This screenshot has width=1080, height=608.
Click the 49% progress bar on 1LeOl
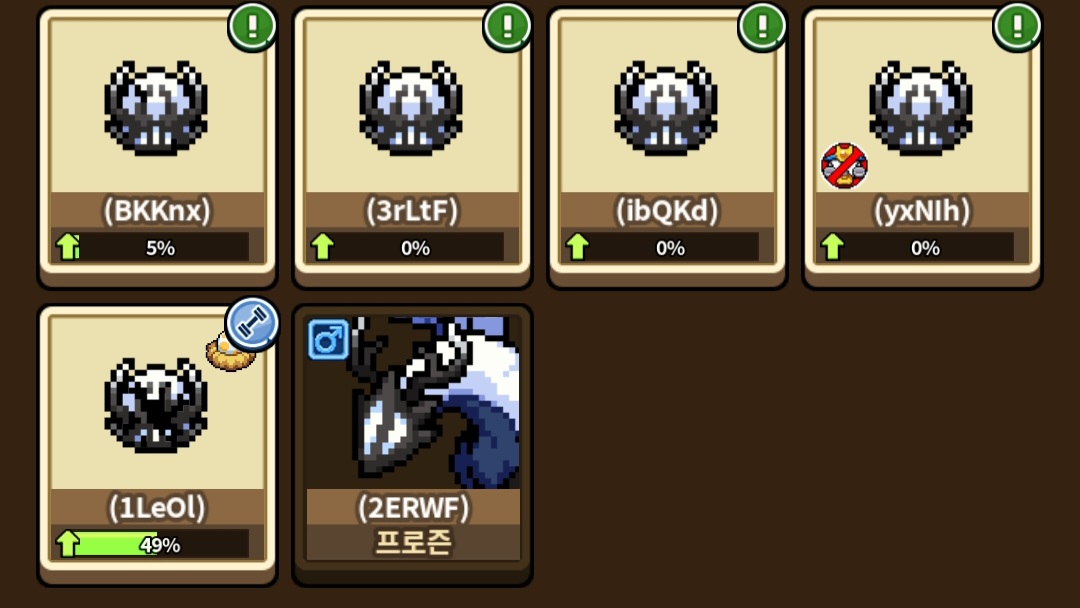[x=160, y=544]
